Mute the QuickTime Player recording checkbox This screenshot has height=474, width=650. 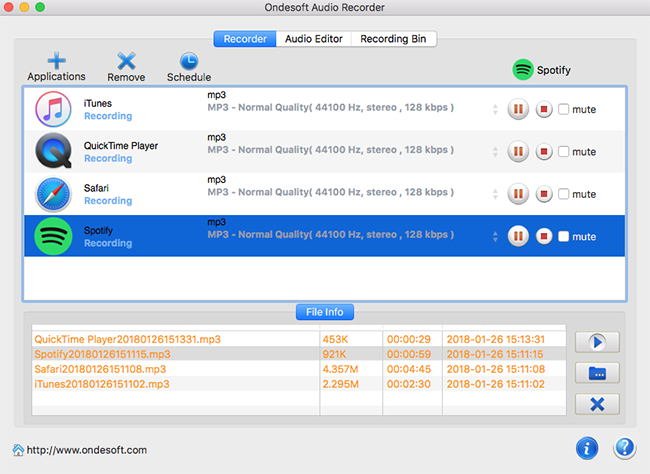[x=563, y=151]
